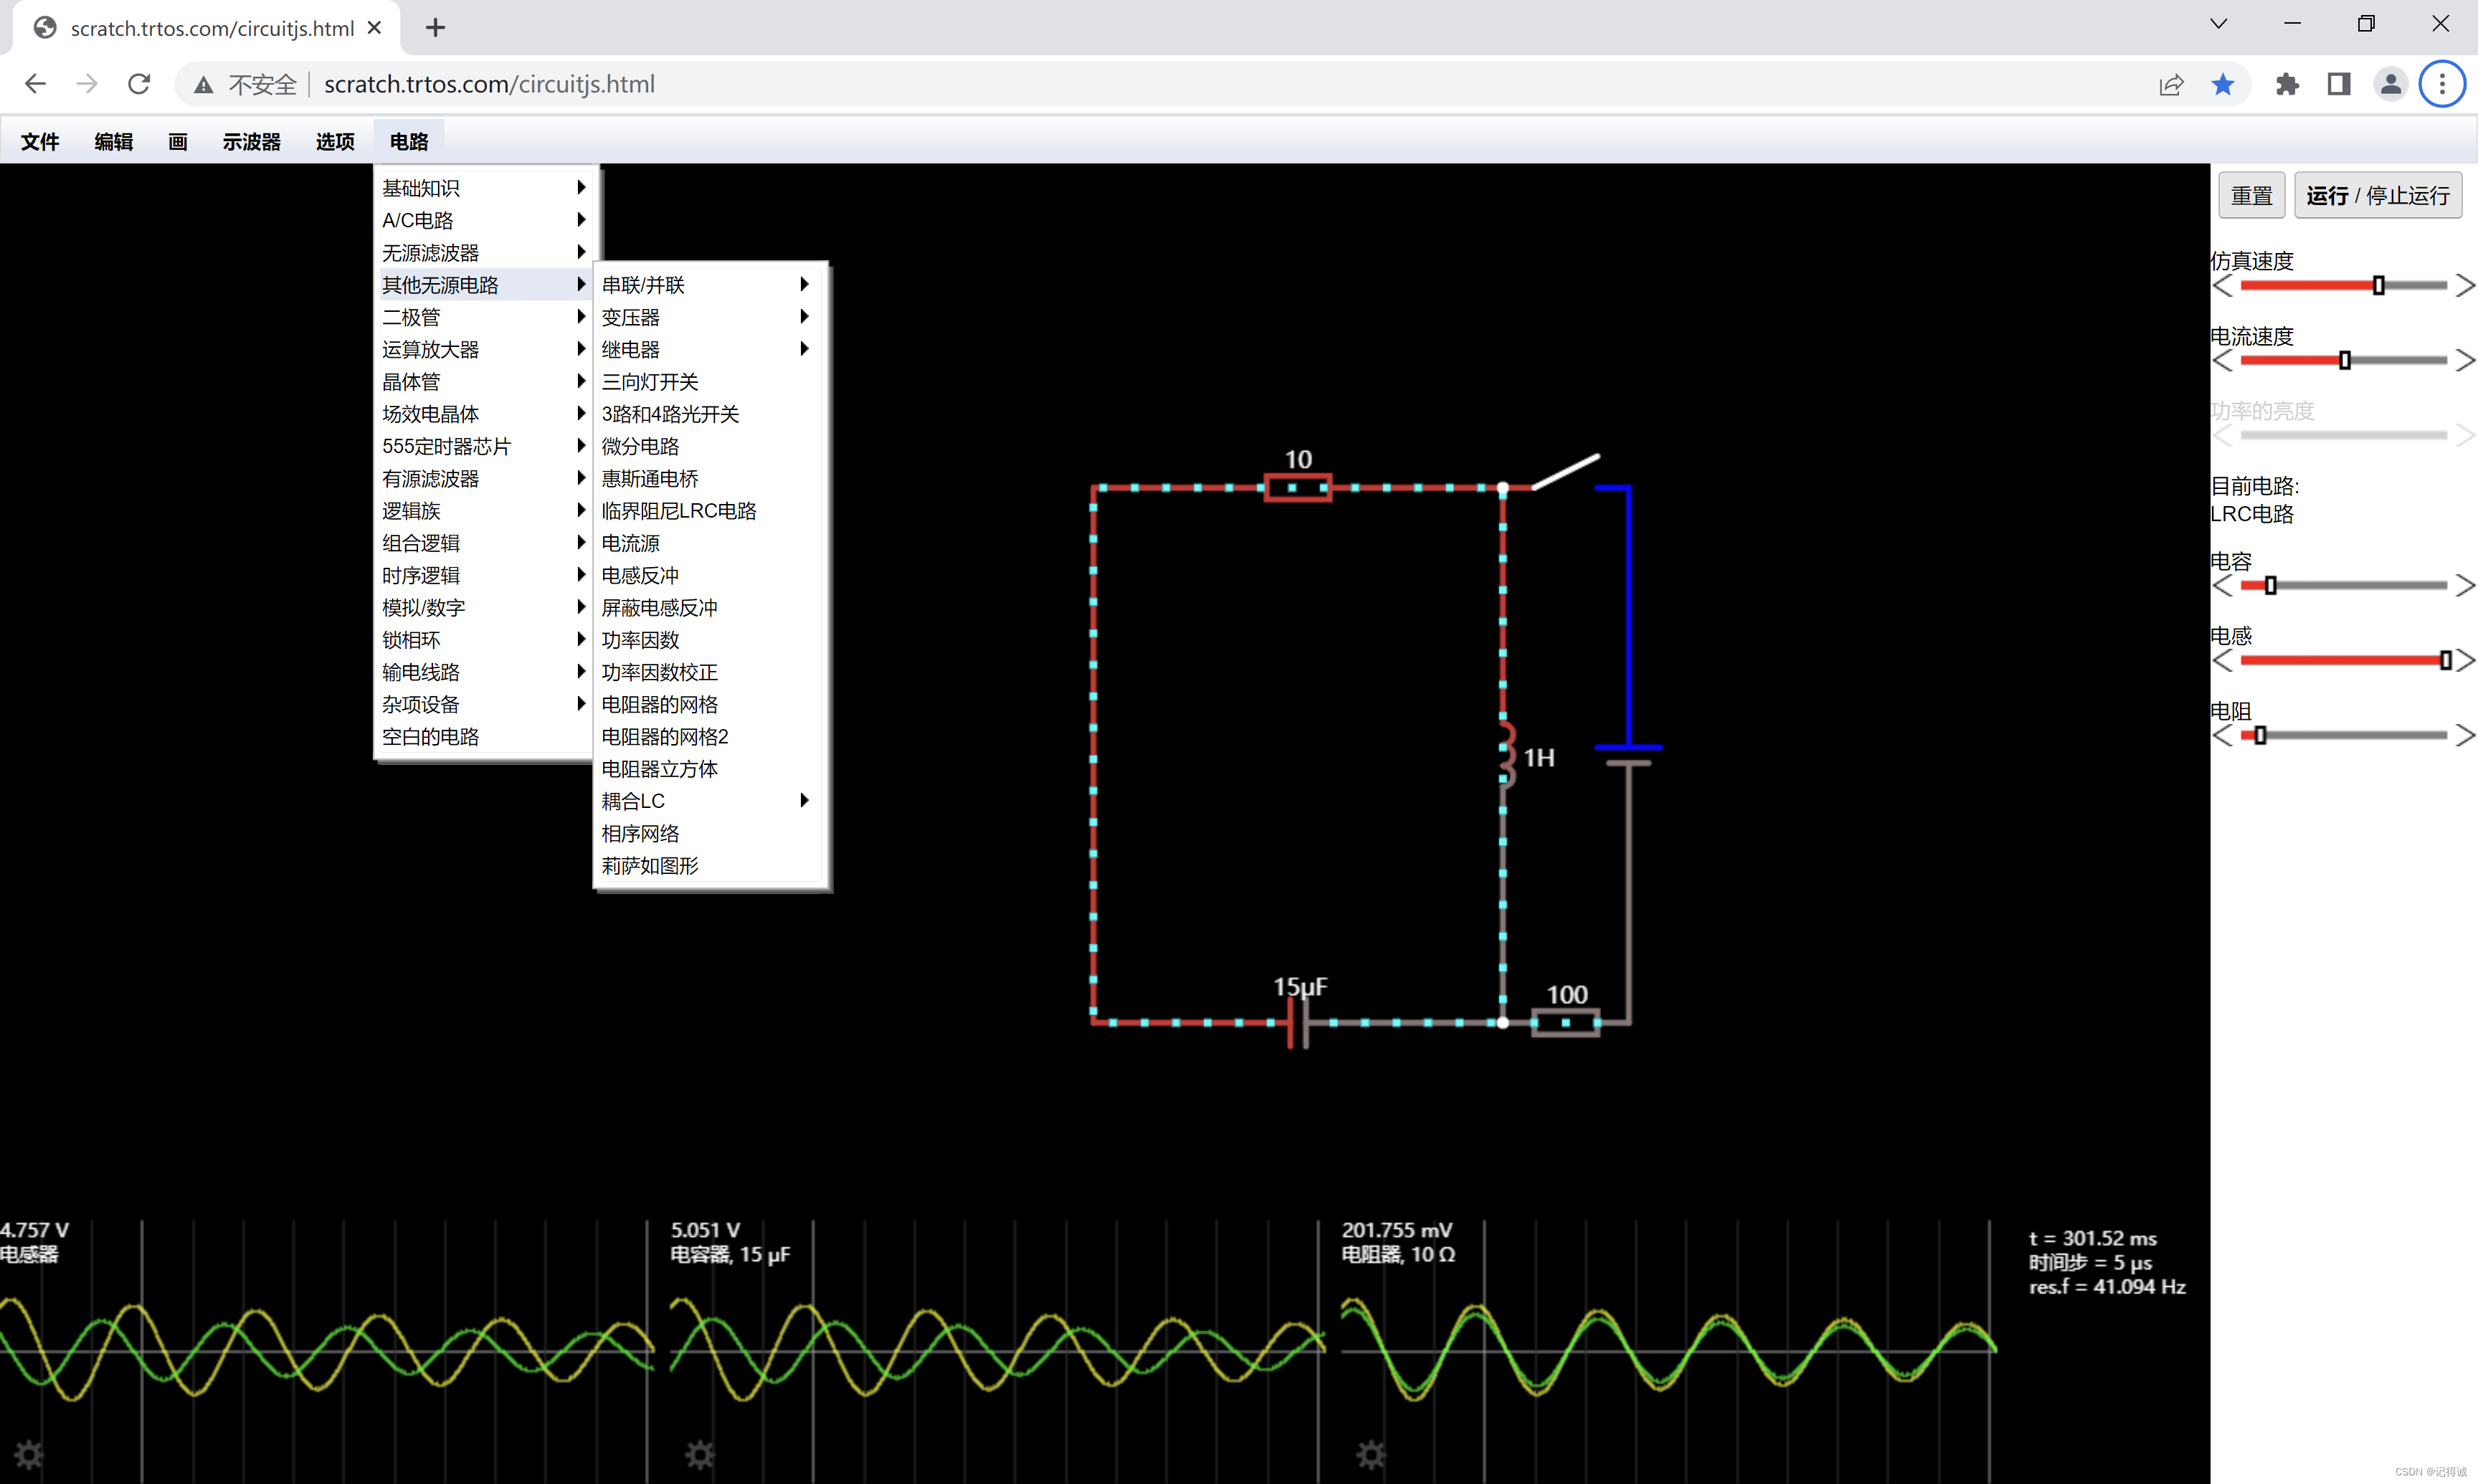Click the not-secure warning icon
This screenshot has width=2478, height=1484.
(x=204, y=85)
